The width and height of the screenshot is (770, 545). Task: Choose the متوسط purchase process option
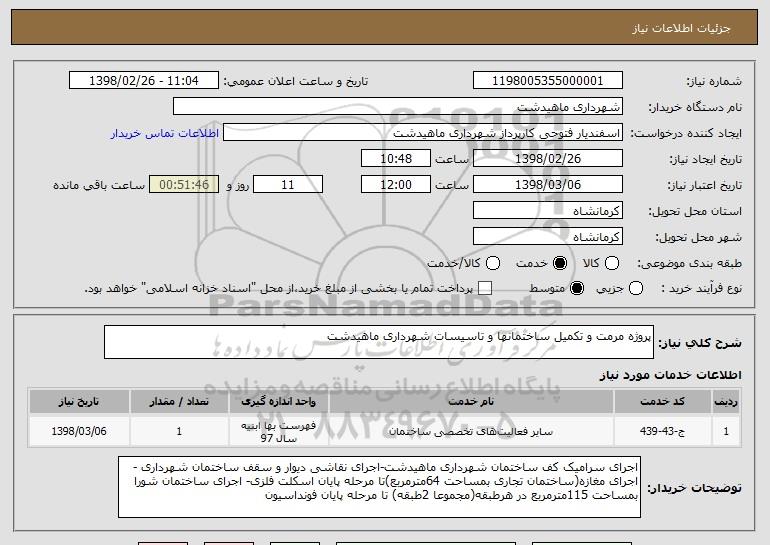(577, 288)
